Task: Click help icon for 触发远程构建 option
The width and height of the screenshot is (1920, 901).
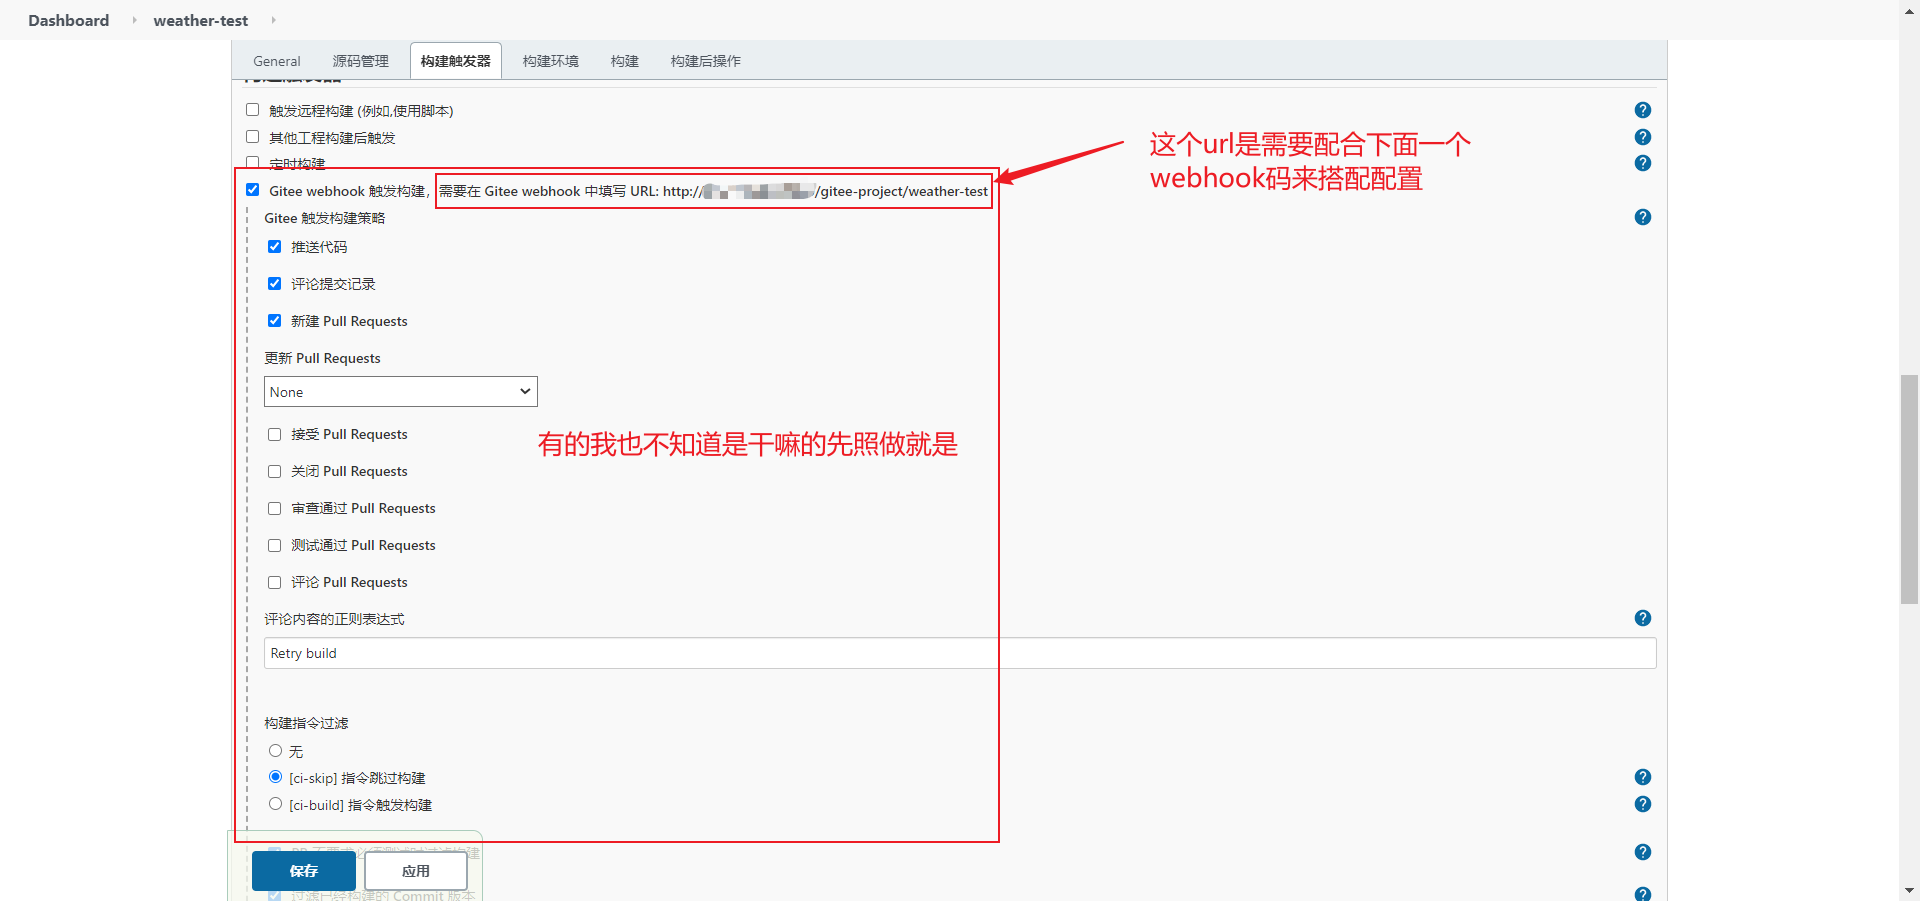Action: [1642, 110]
